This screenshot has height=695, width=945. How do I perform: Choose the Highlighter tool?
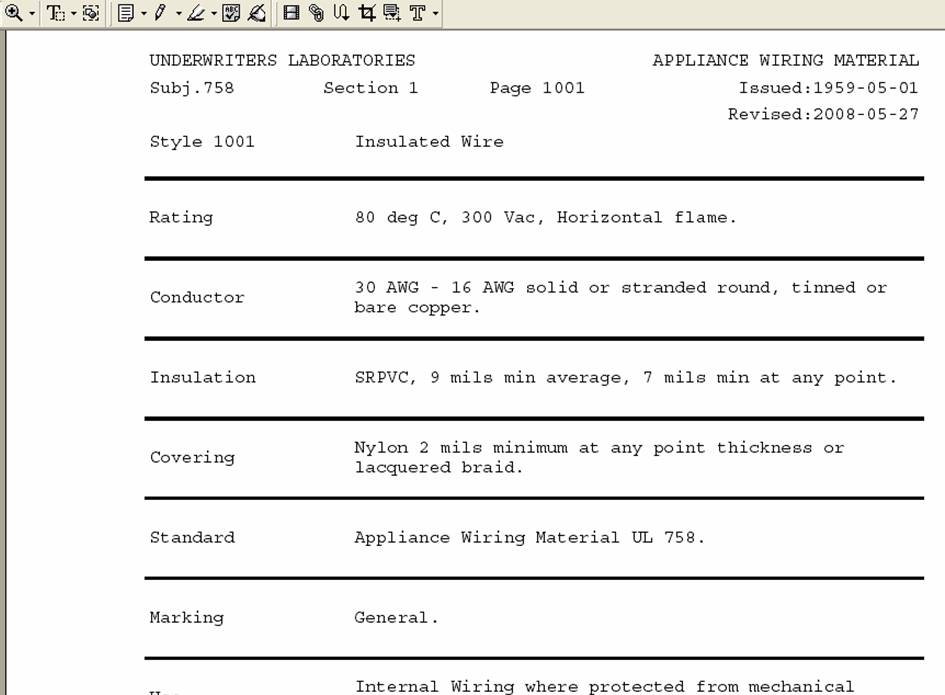point(195,13)
